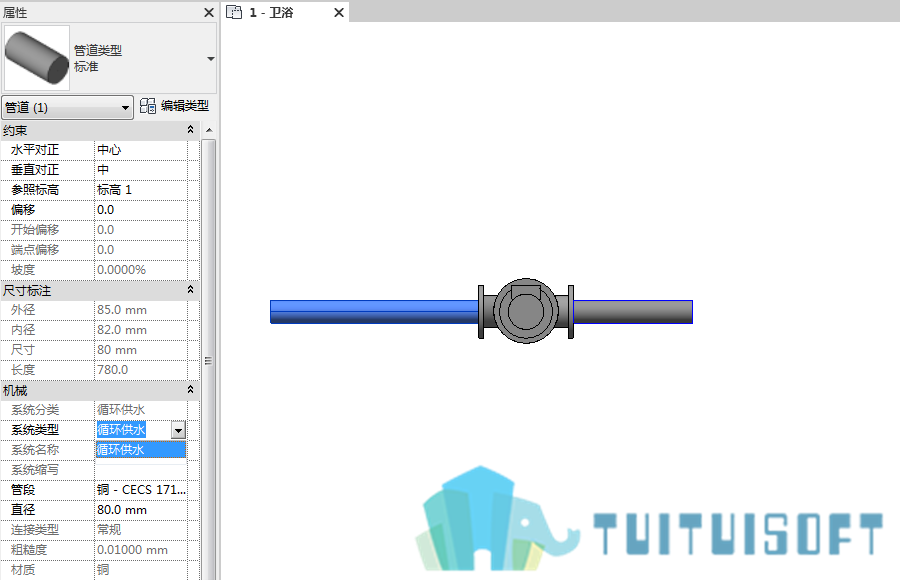Select the blue pipe segment in the view
Viewport: 900px width, 580px height.
coord(374,312)
